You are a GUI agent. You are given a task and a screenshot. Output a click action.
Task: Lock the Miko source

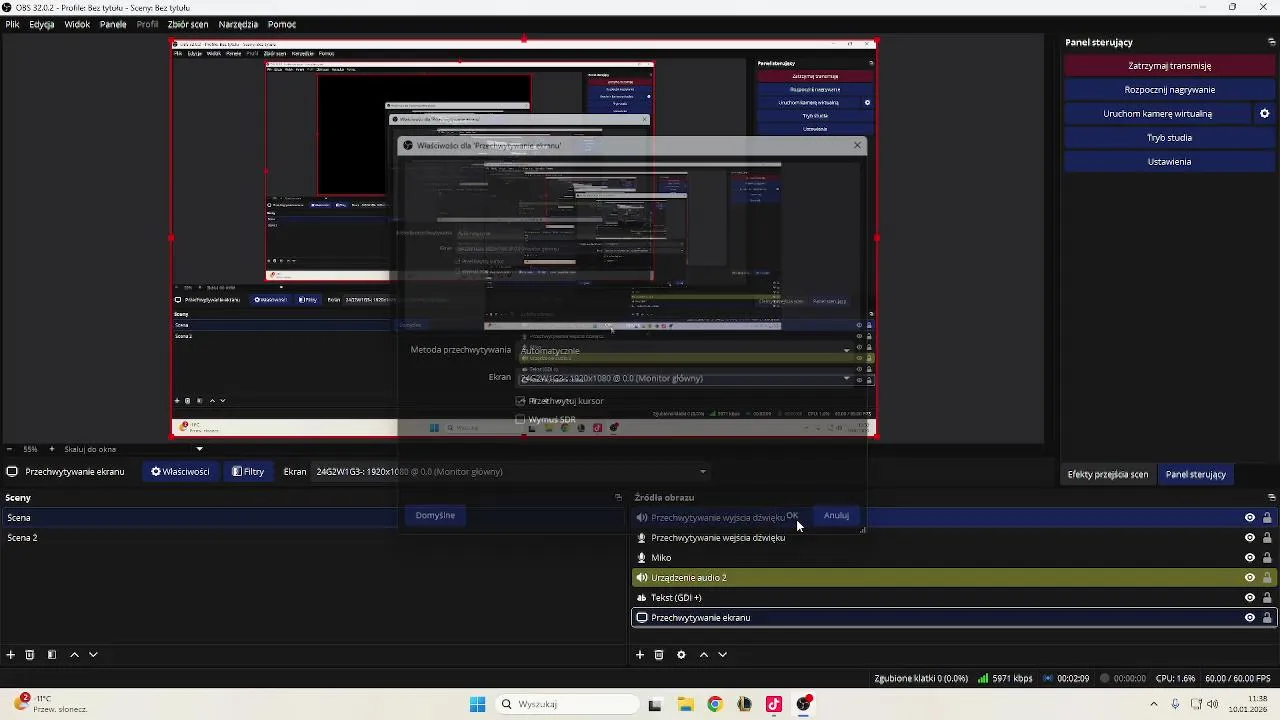coord(1267,558)
